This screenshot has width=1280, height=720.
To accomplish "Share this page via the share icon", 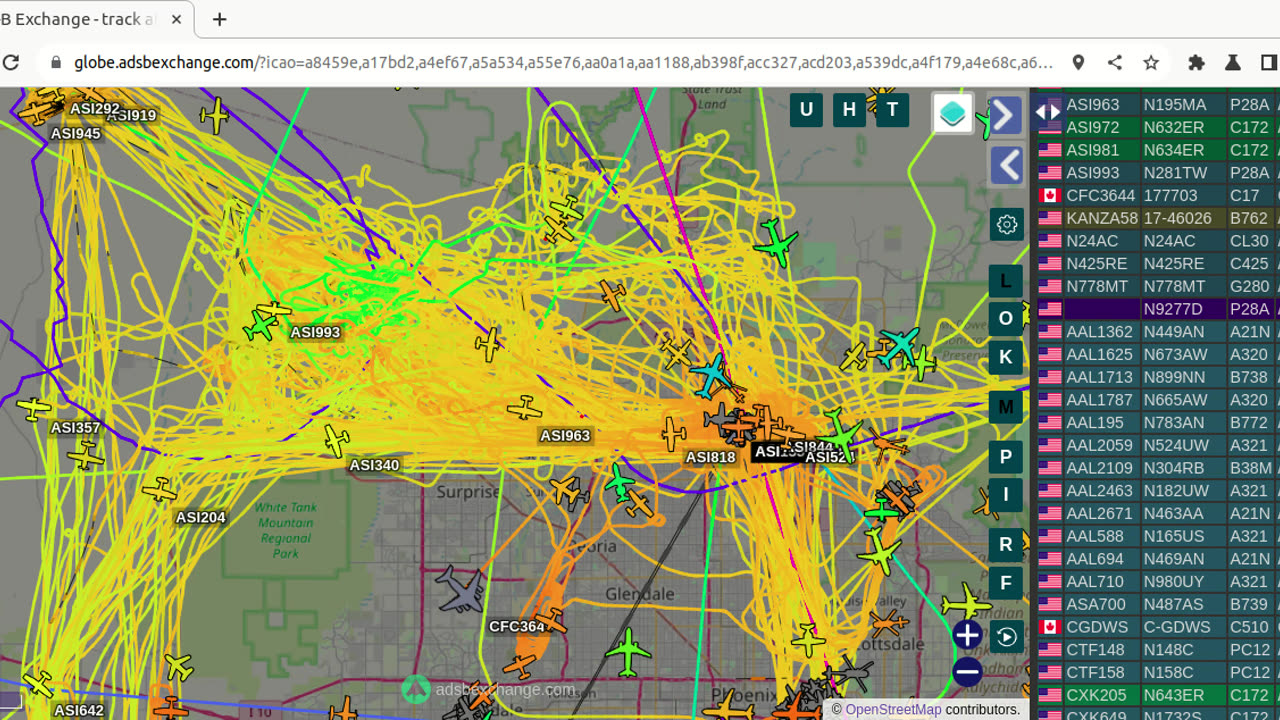I will coord(1114,62).
